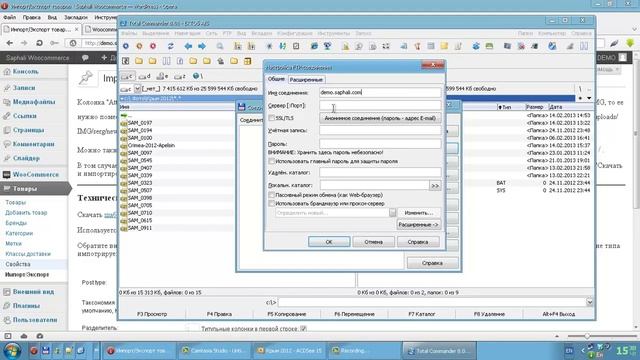Open the proxy definition dropdown arrow
This screenshot has height=360, width=640.
(392, 213)
